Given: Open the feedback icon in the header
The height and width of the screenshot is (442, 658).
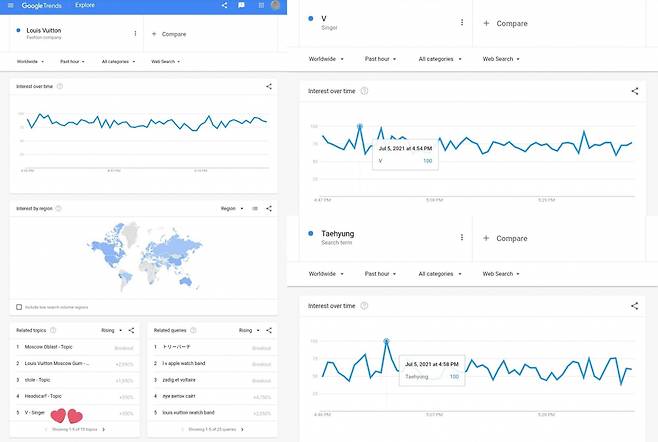Looking at the screenshot, I should [x=241, y=5].
